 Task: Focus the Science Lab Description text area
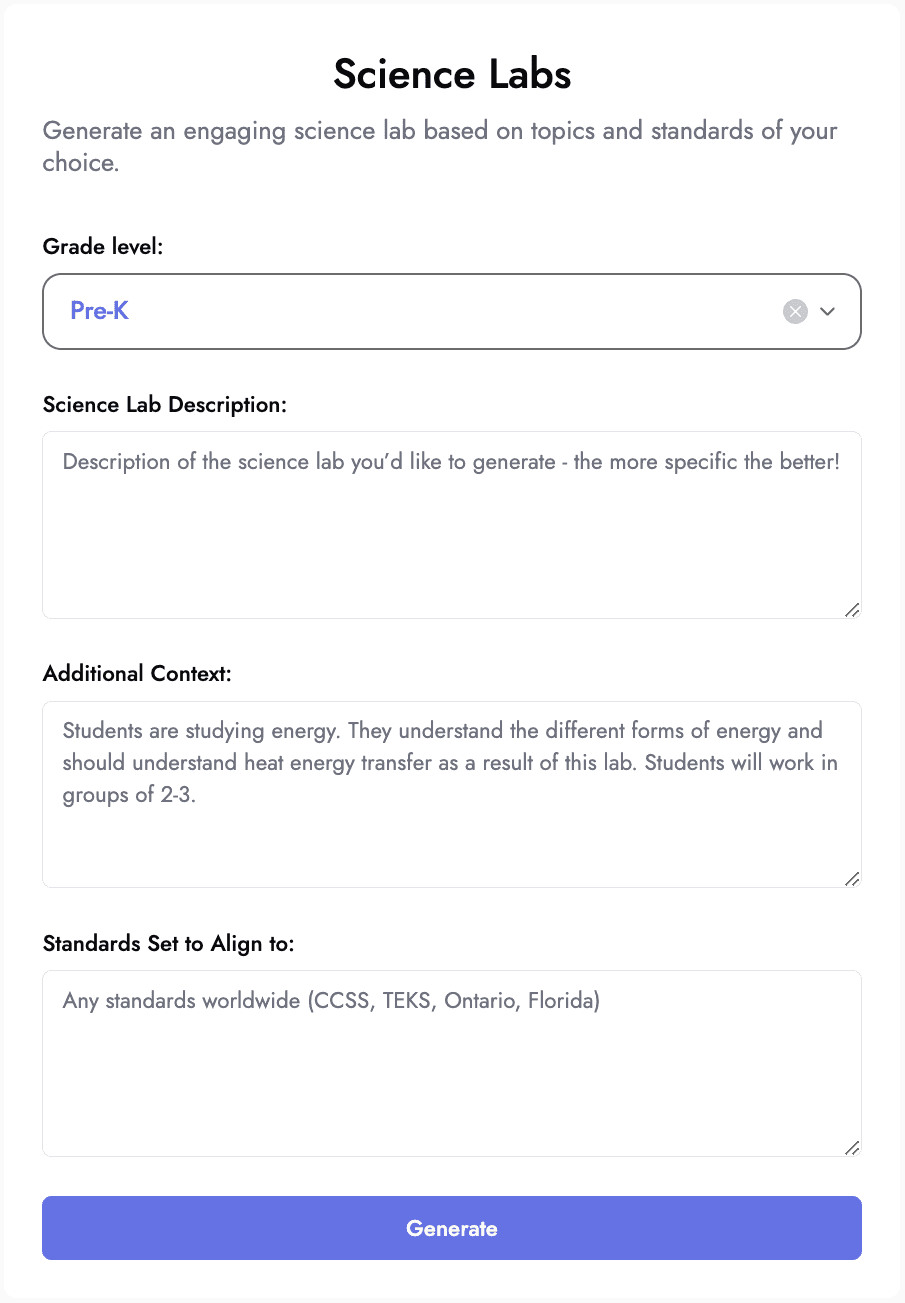(x=452, y=525)
